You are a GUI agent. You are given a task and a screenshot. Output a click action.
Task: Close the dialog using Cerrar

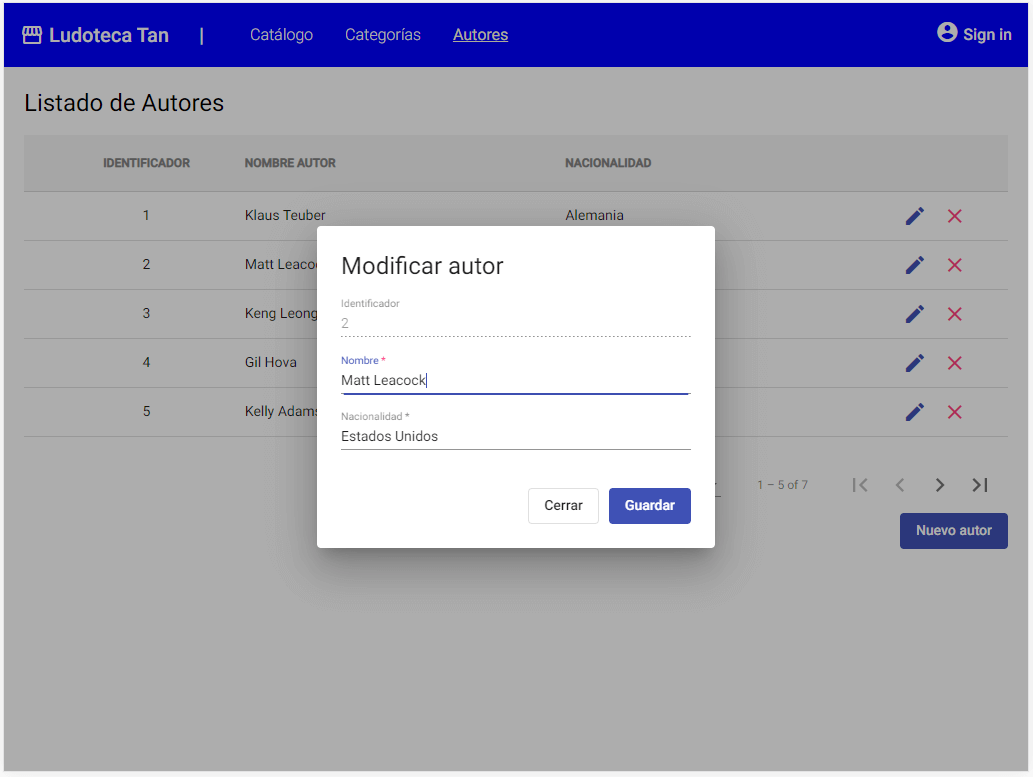coord(563,505)
